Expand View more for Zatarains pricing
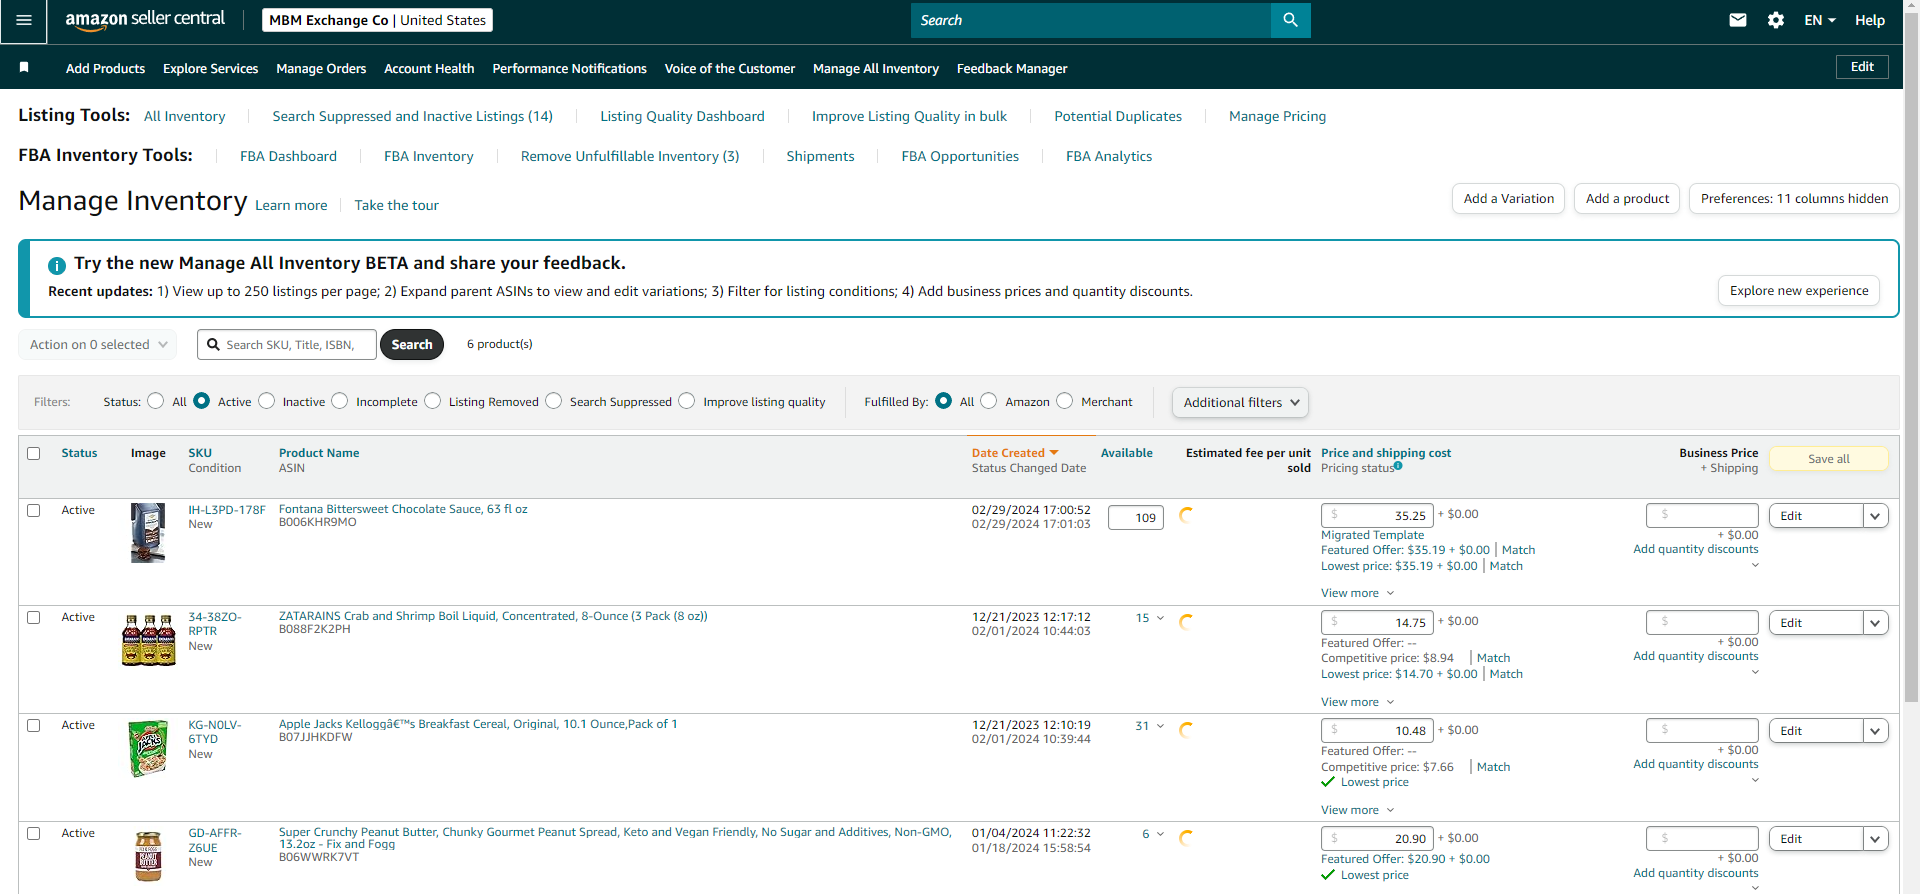The width and height of the screenshot is (1920, 894). pos(1357,702)
